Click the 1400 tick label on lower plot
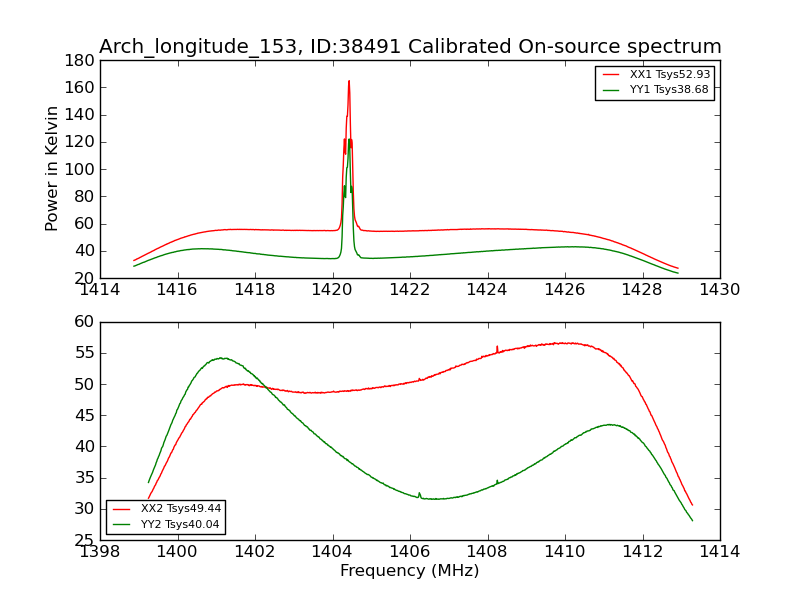 tap(177, 552)
